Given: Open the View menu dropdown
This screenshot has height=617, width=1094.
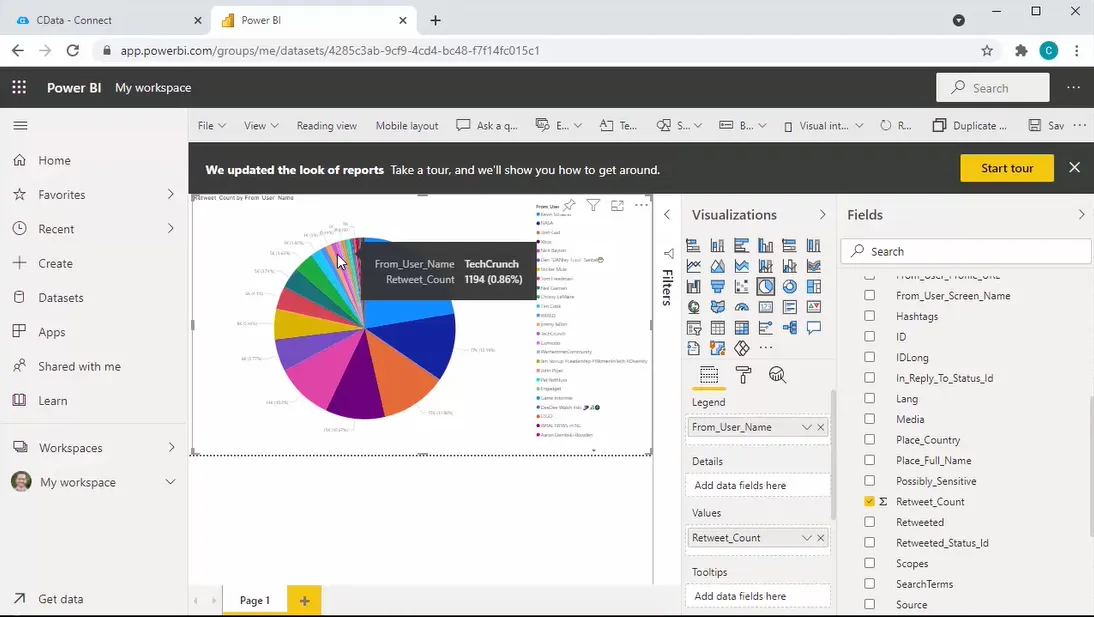Looking at the screenshot, I should (x=259, y=125).
